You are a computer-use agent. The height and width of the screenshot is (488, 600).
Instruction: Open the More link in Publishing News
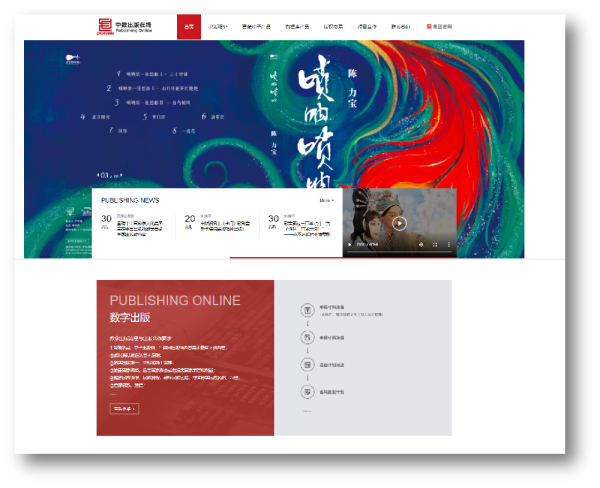click(x=326, y=201)
